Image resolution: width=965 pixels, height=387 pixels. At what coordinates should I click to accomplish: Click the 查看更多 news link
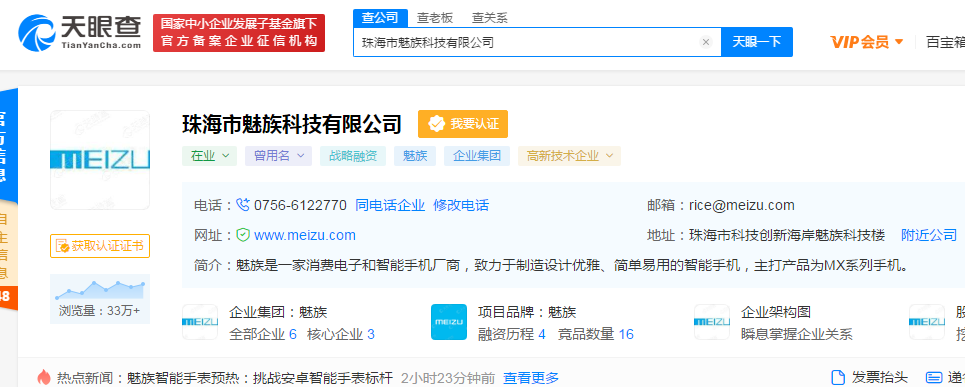(531, 378)
